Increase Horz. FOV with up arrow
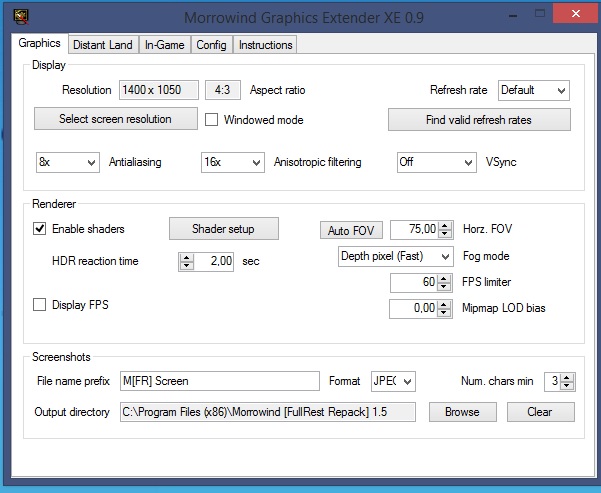This screenshot has width=601, height=493. tap(445, 226)
